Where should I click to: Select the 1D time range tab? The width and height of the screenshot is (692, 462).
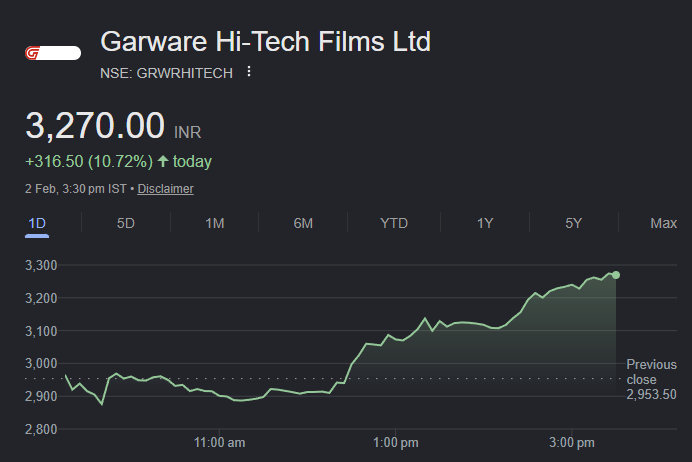click(x=37, y=223)
